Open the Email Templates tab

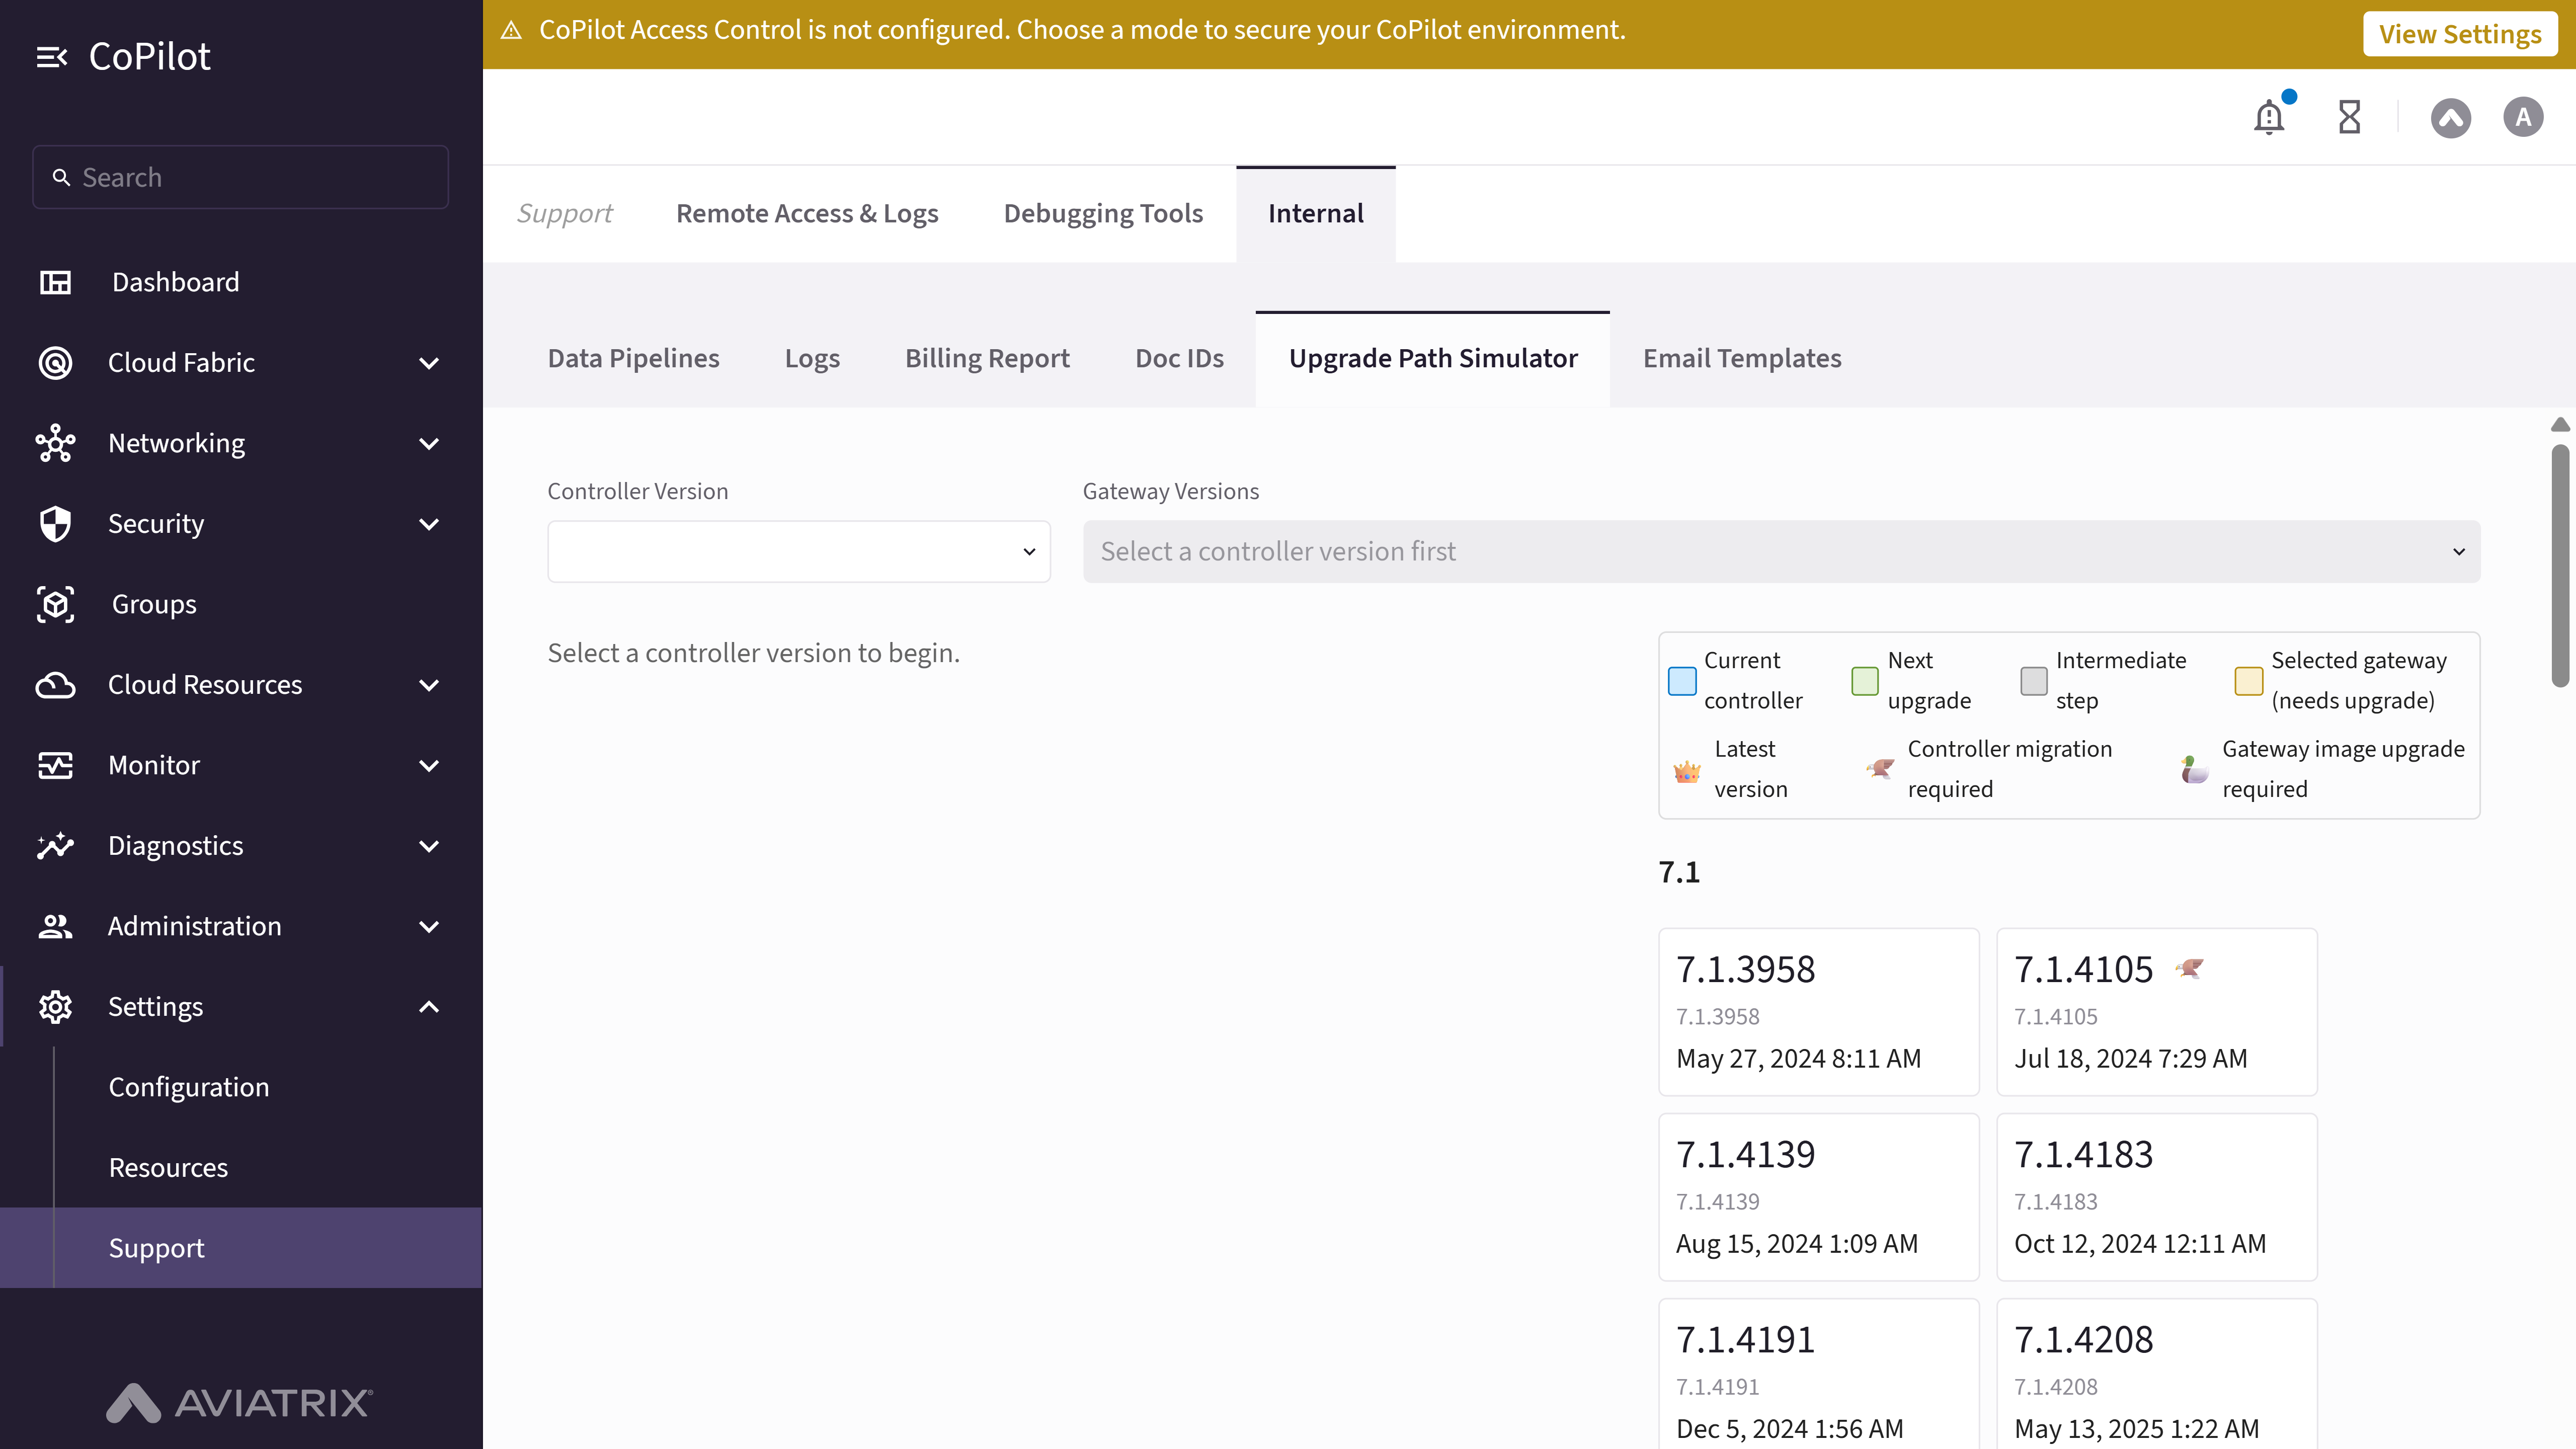(x=1742, y=358)
